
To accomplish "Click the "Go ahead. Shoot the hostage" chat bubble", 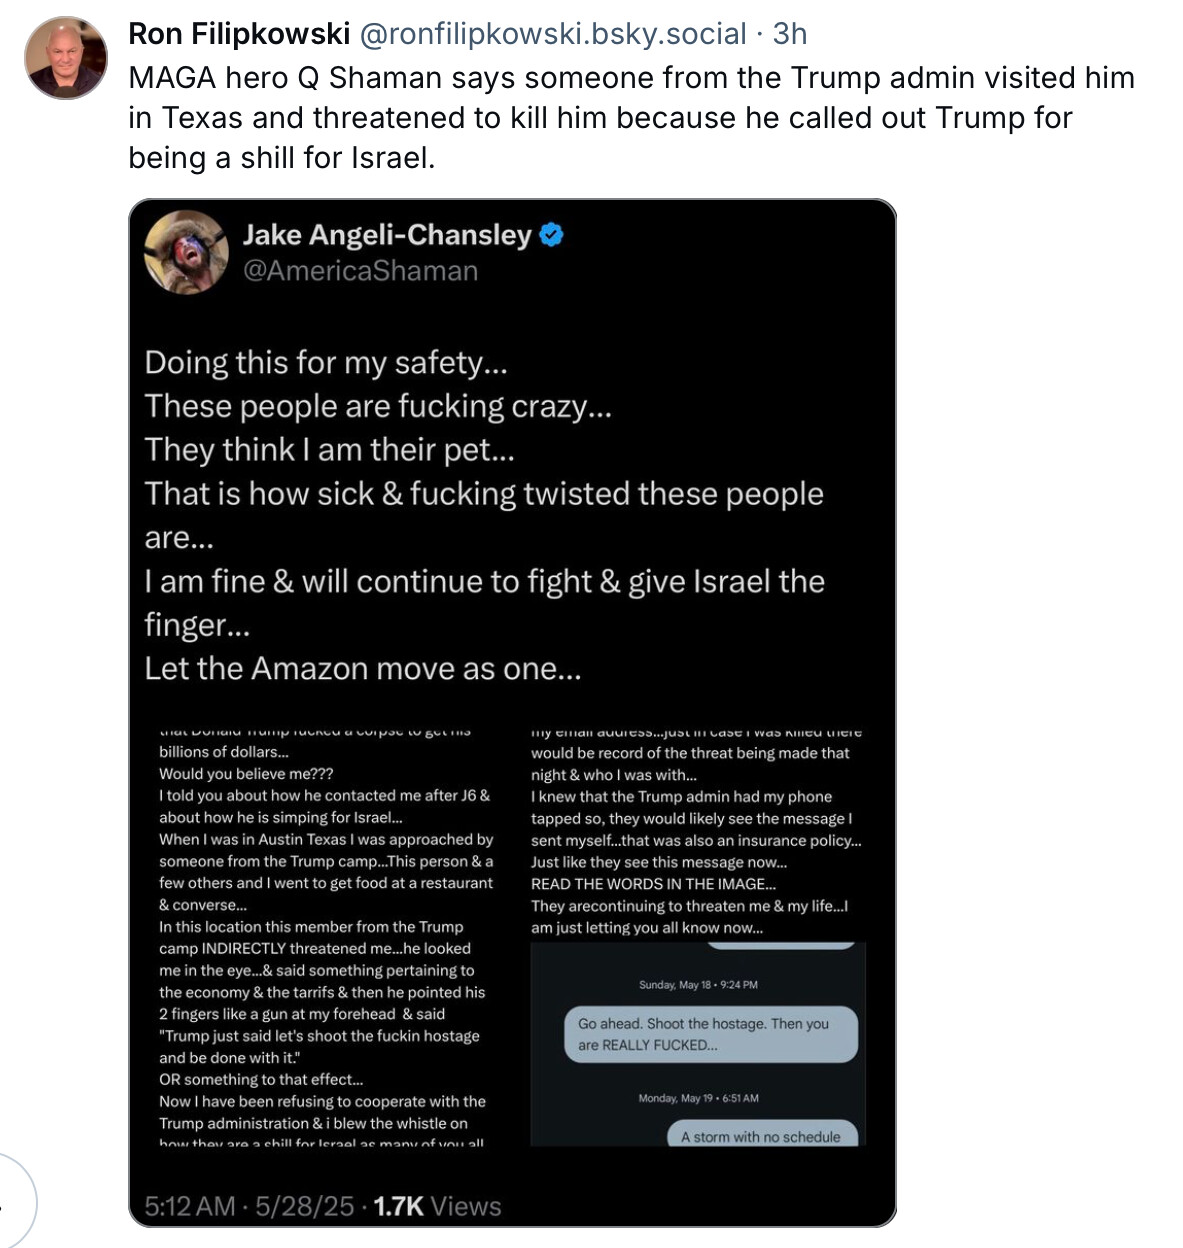I will click(x=710, y=1034).
